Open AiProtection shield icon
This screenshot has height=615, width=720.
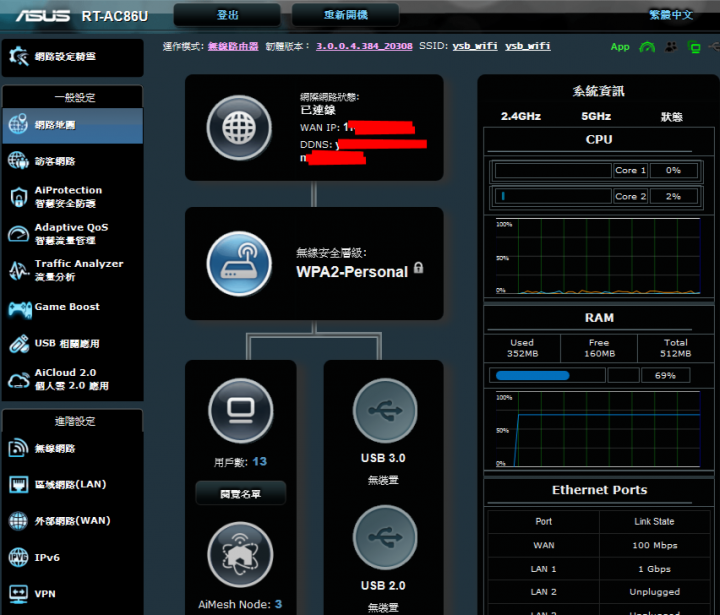coord(18,197)
